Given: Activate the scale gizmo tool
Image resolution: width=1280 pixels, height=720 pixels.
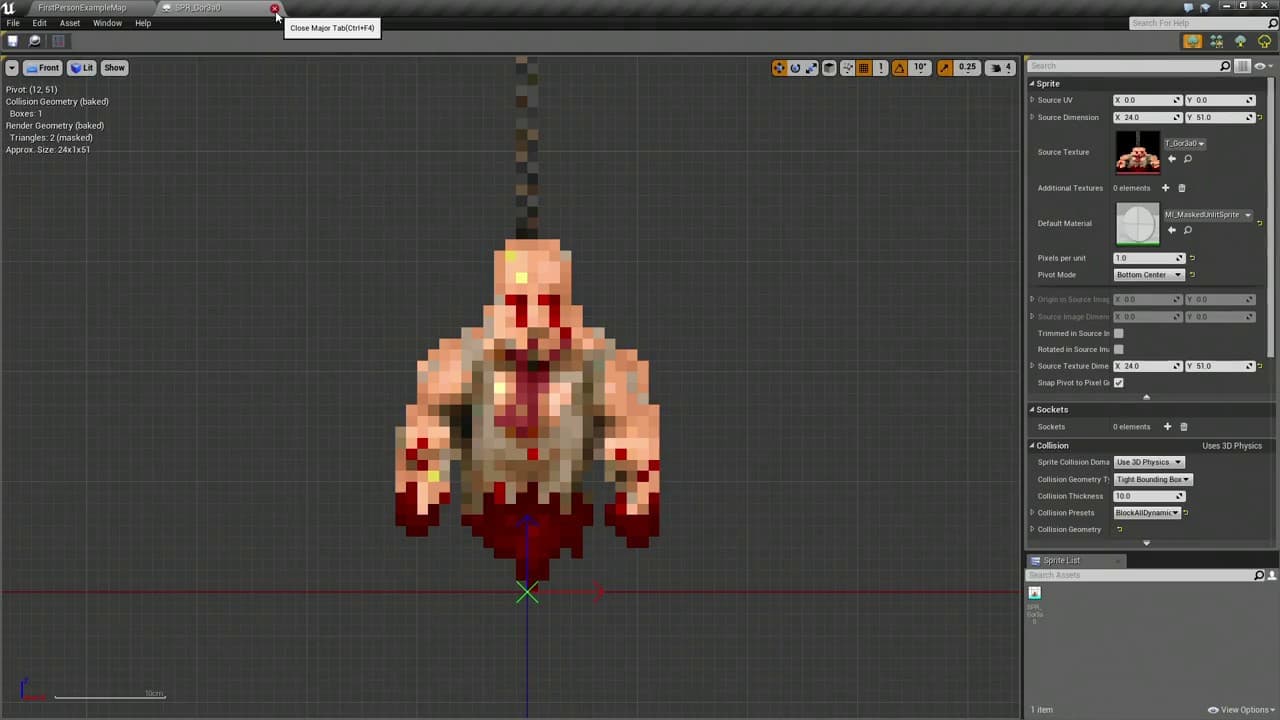Looking at the screenshot, I should coord(811,67).
